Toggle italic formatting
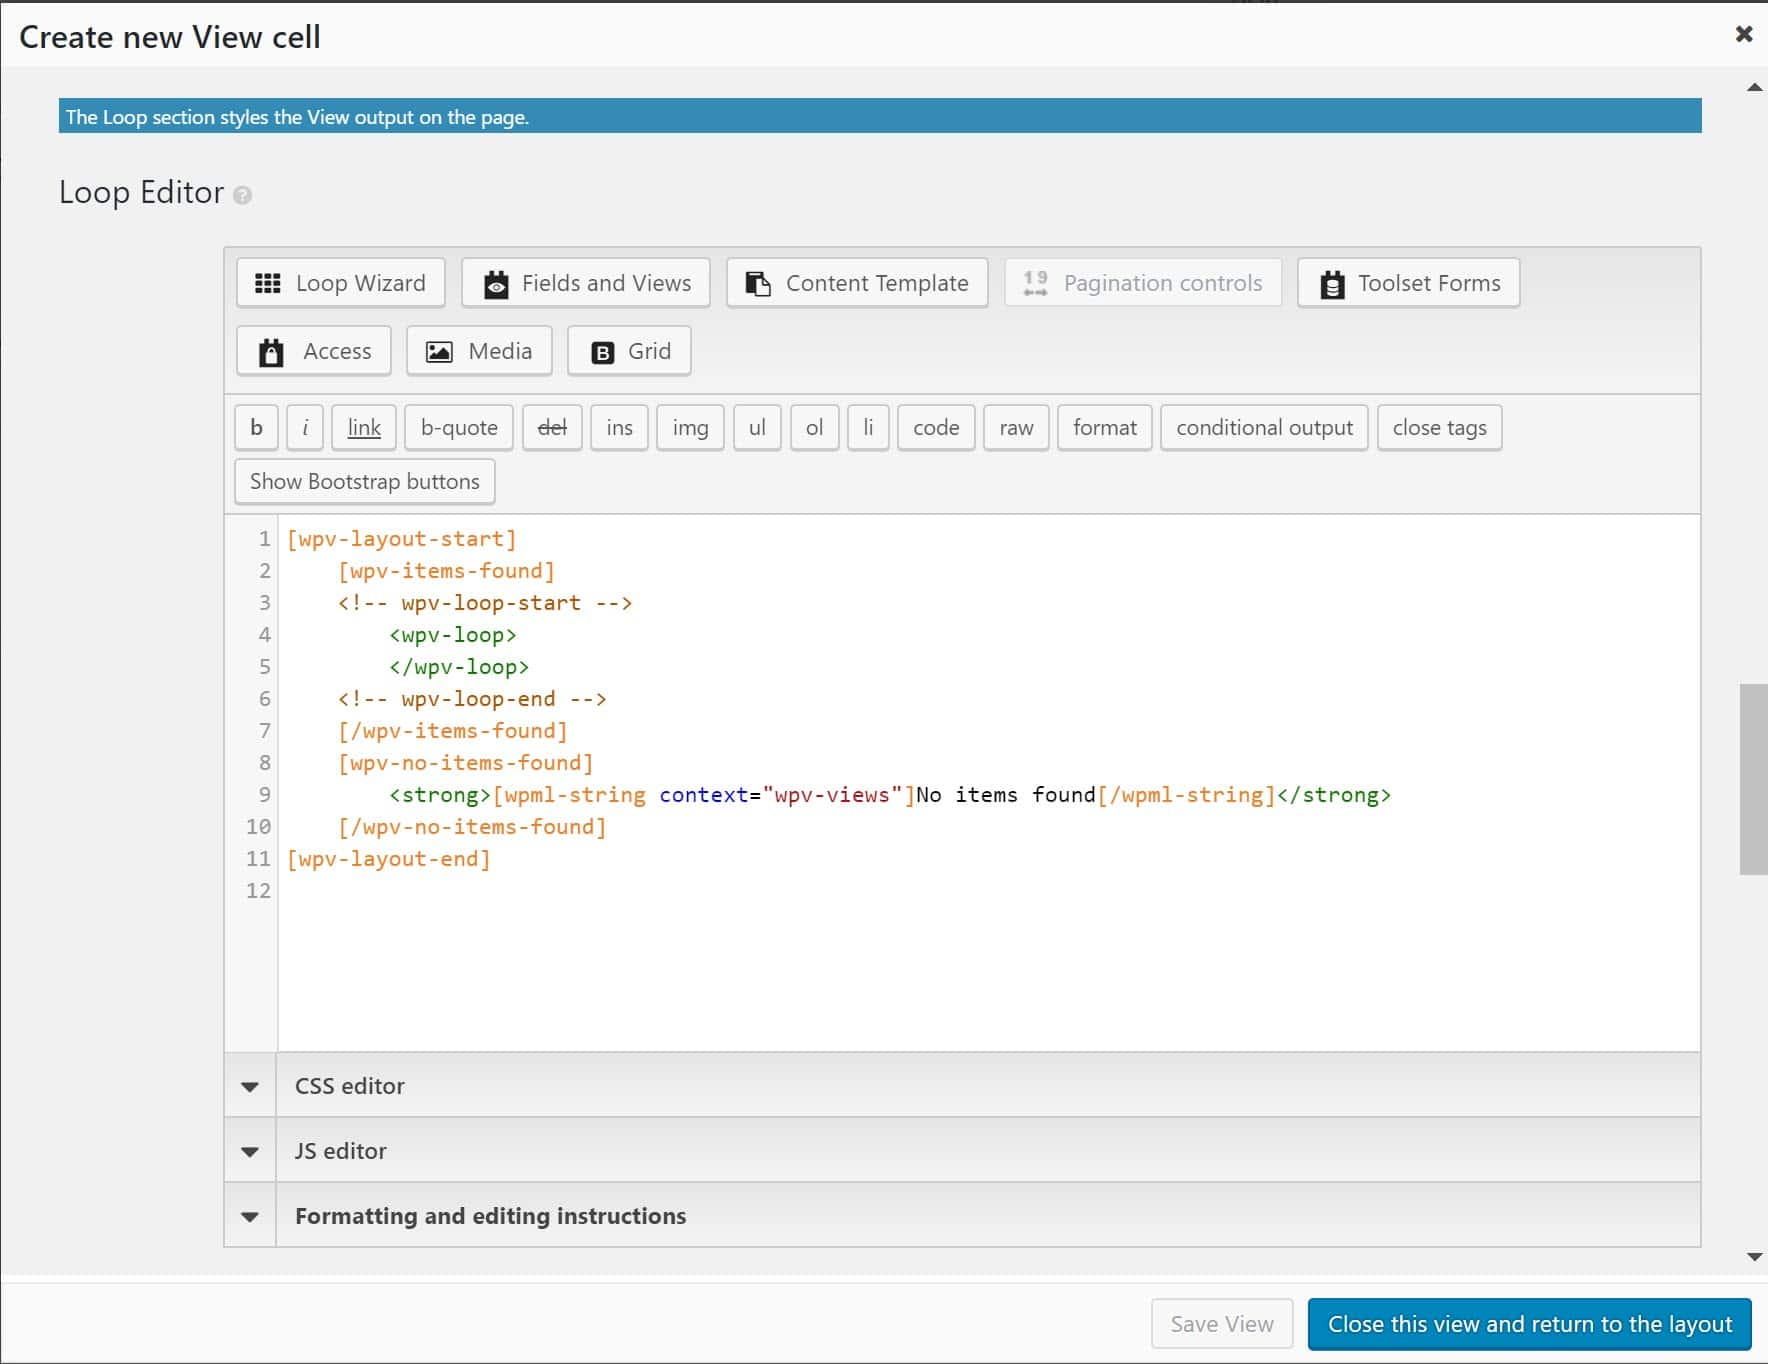The image size is (1768, 1364). (305, 427)
